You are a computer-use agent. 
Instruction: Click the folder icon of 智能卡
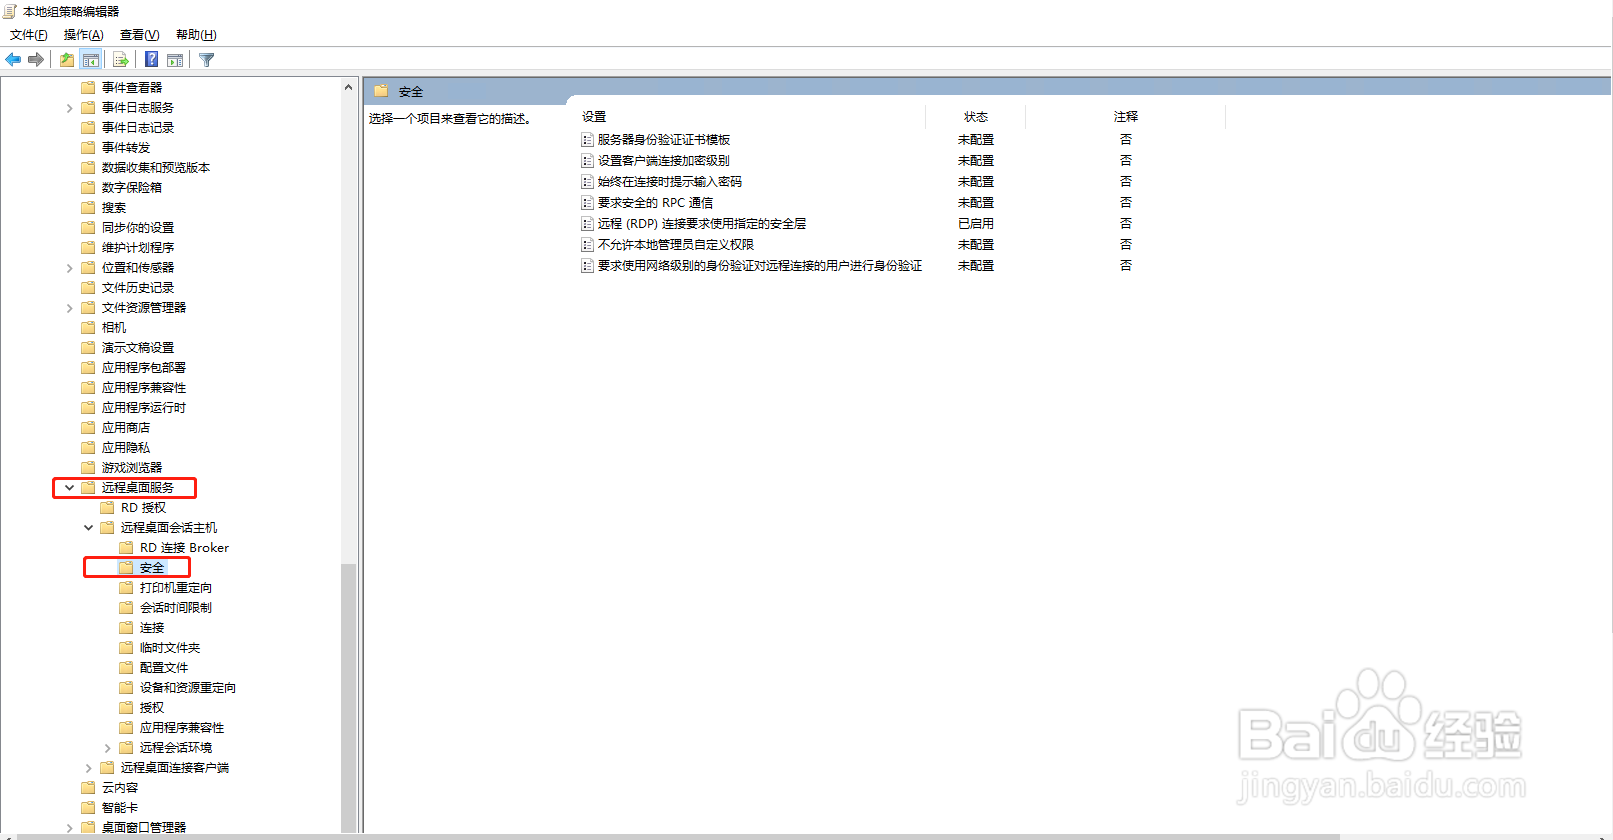click(x=88, y=808)
